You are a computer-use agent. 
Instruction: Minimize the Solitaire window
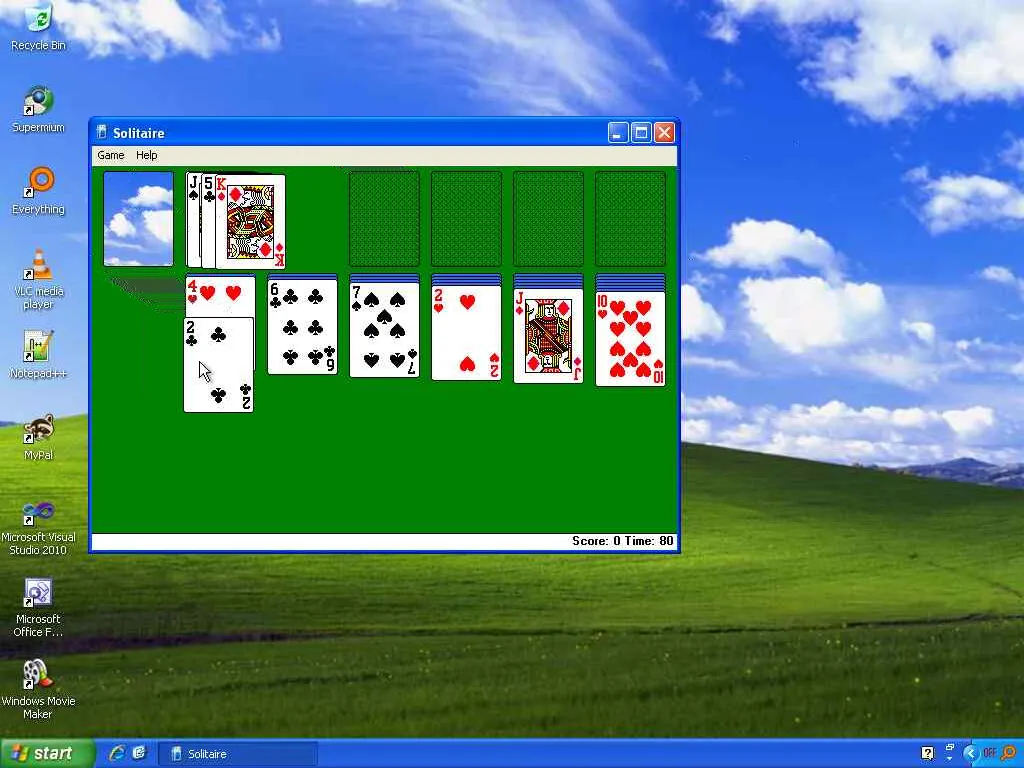(618, 133)
